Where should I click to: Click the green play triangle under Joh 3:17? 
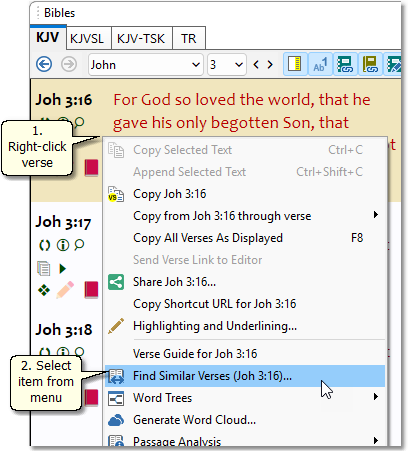pos(63,268)
